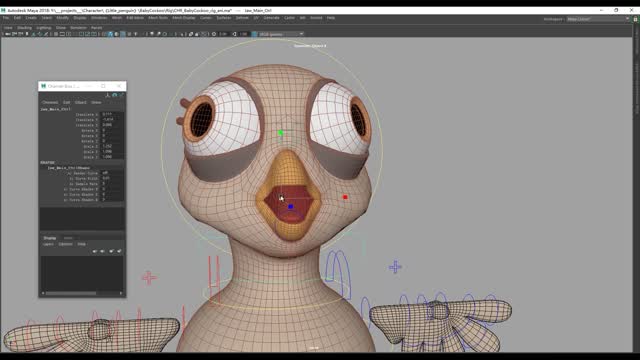Open the Windows menu
The width and height of the screenshot is (640, 360).
point(99,18)
